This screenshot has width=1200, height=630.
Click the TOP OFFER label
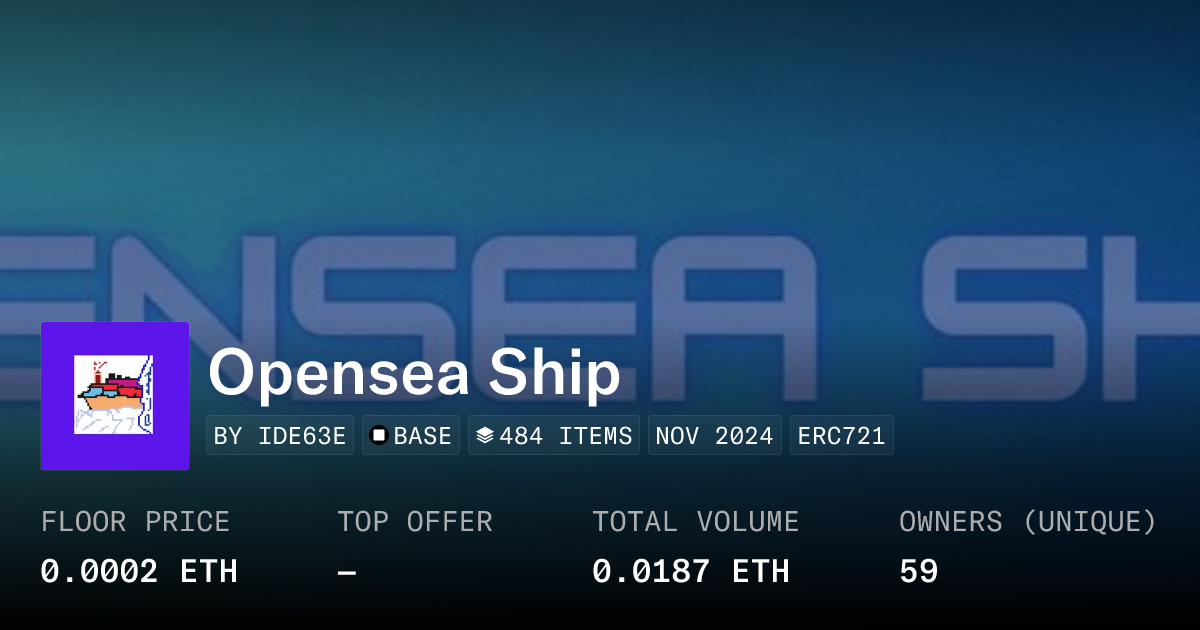414,522
